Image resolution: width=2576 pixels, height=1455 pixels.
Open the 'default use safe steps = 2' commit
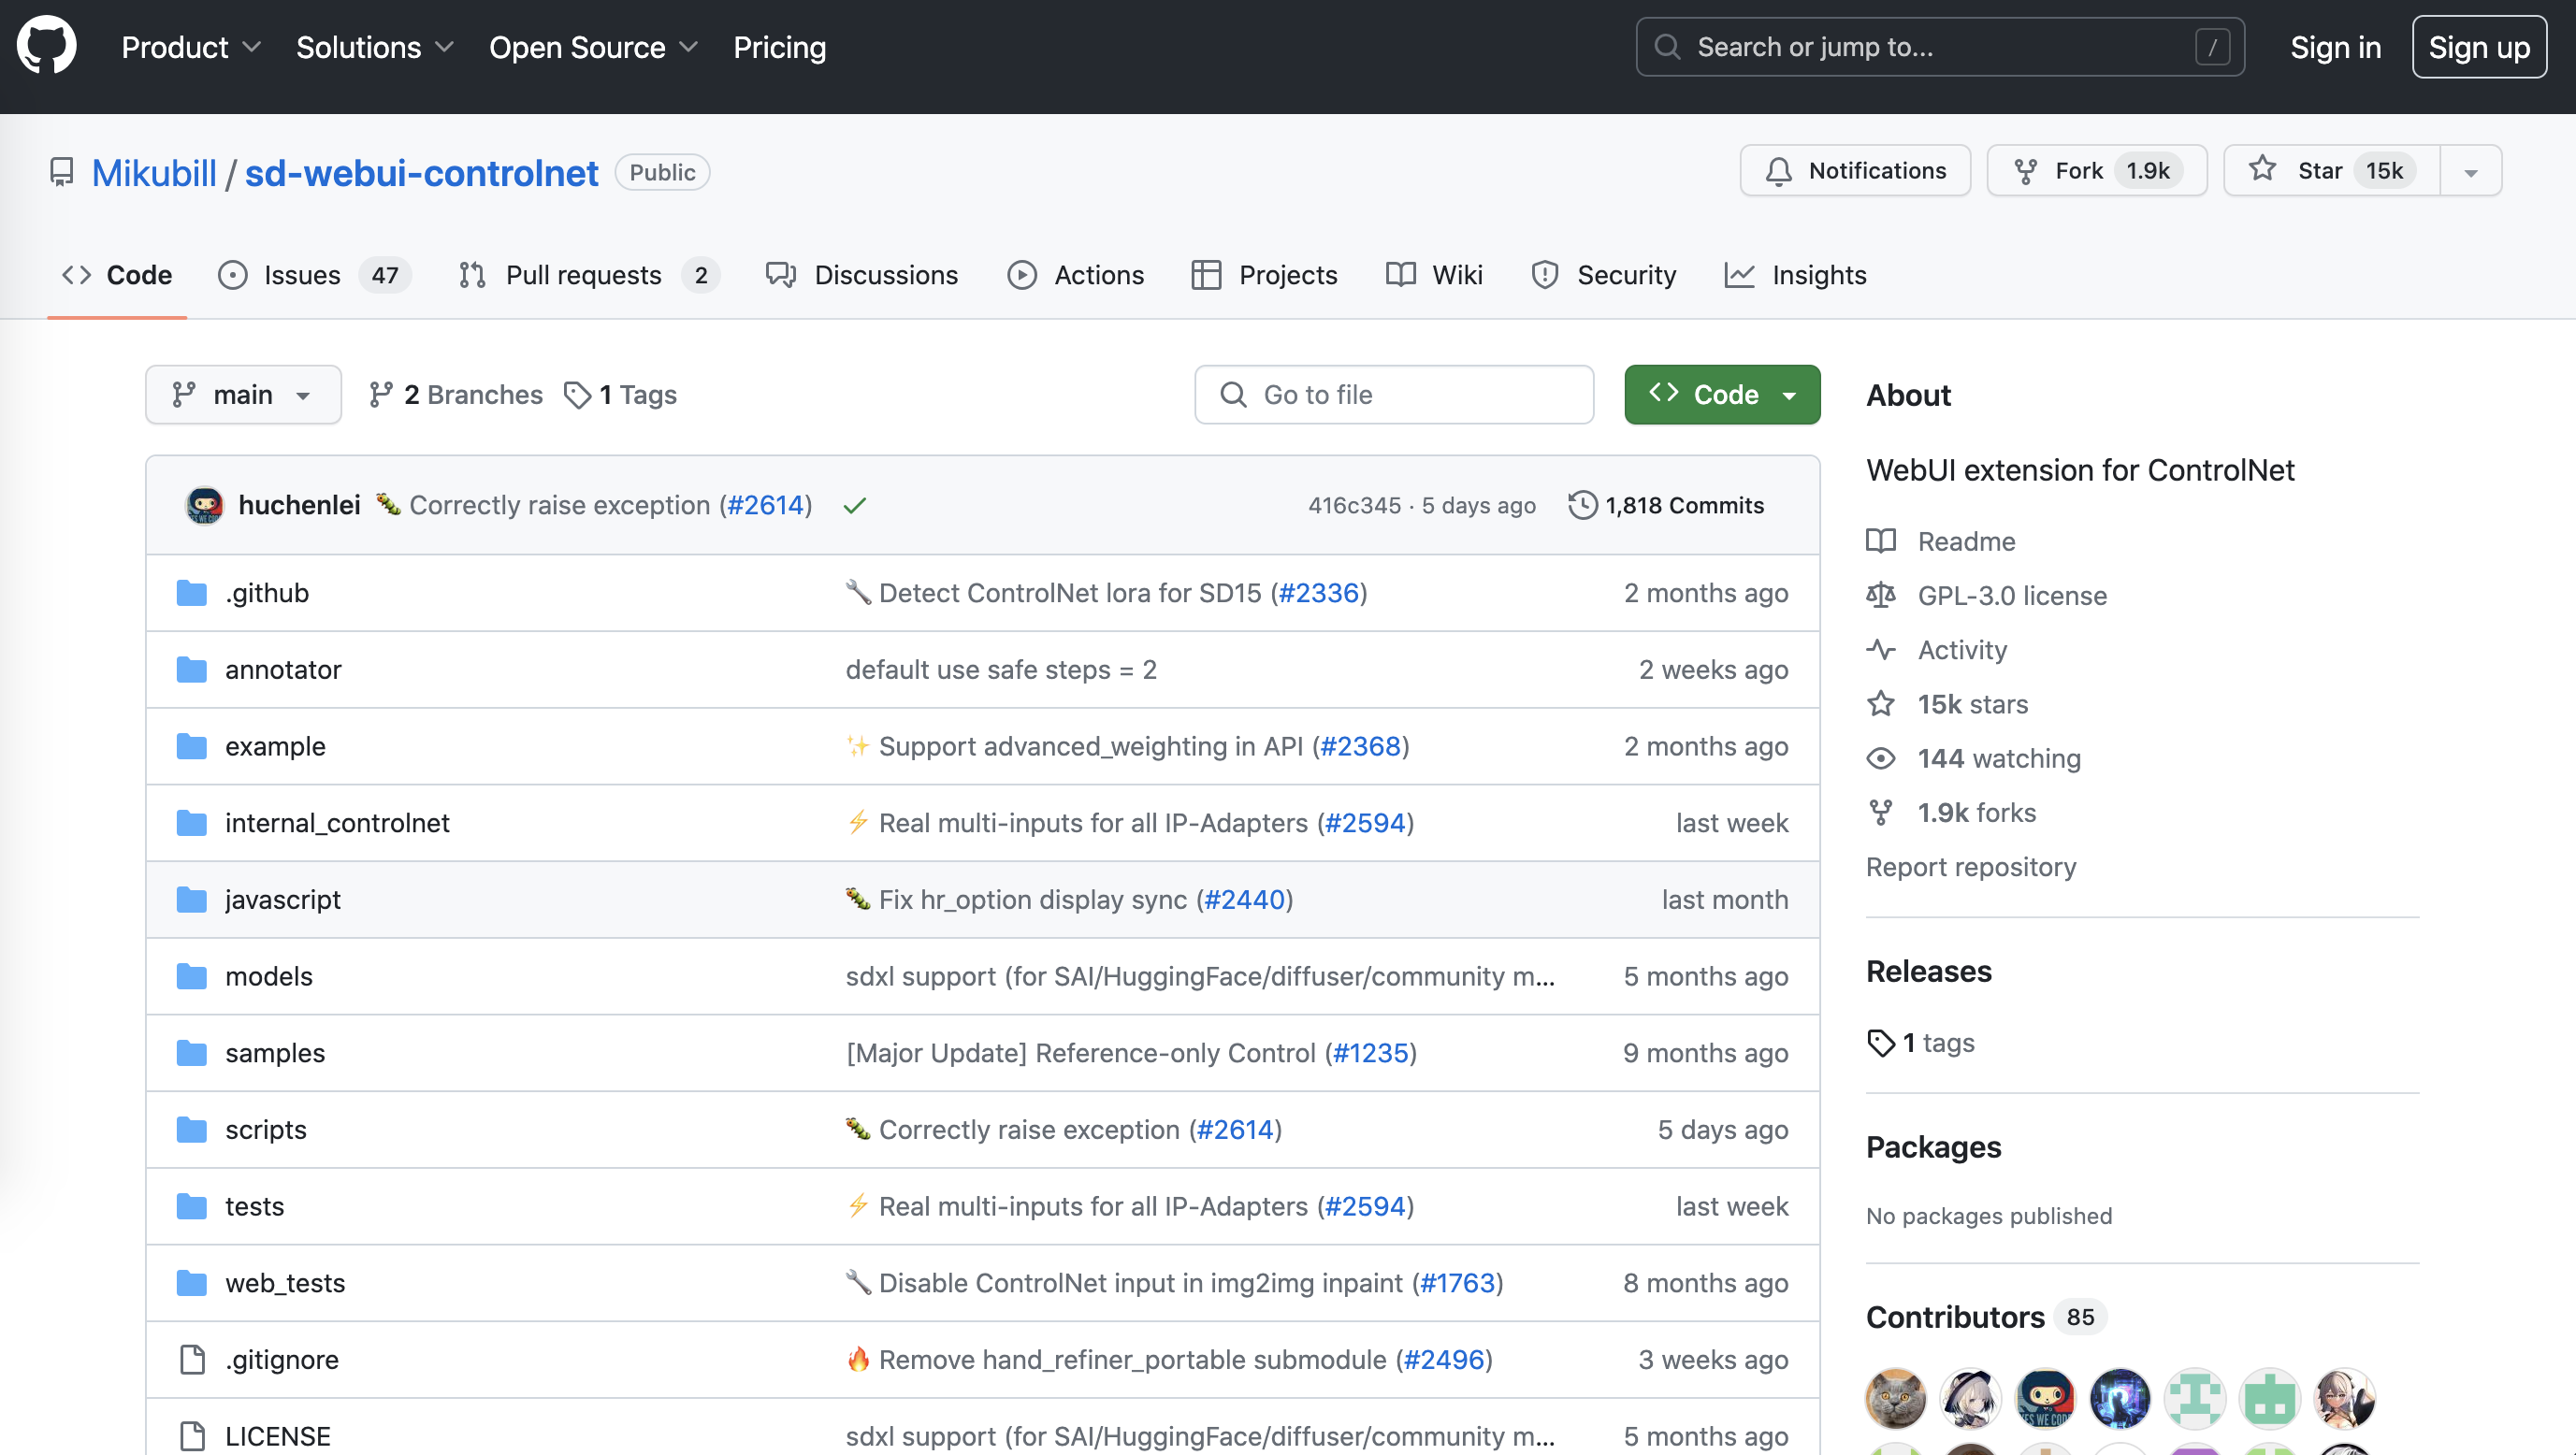point(1001,670)
